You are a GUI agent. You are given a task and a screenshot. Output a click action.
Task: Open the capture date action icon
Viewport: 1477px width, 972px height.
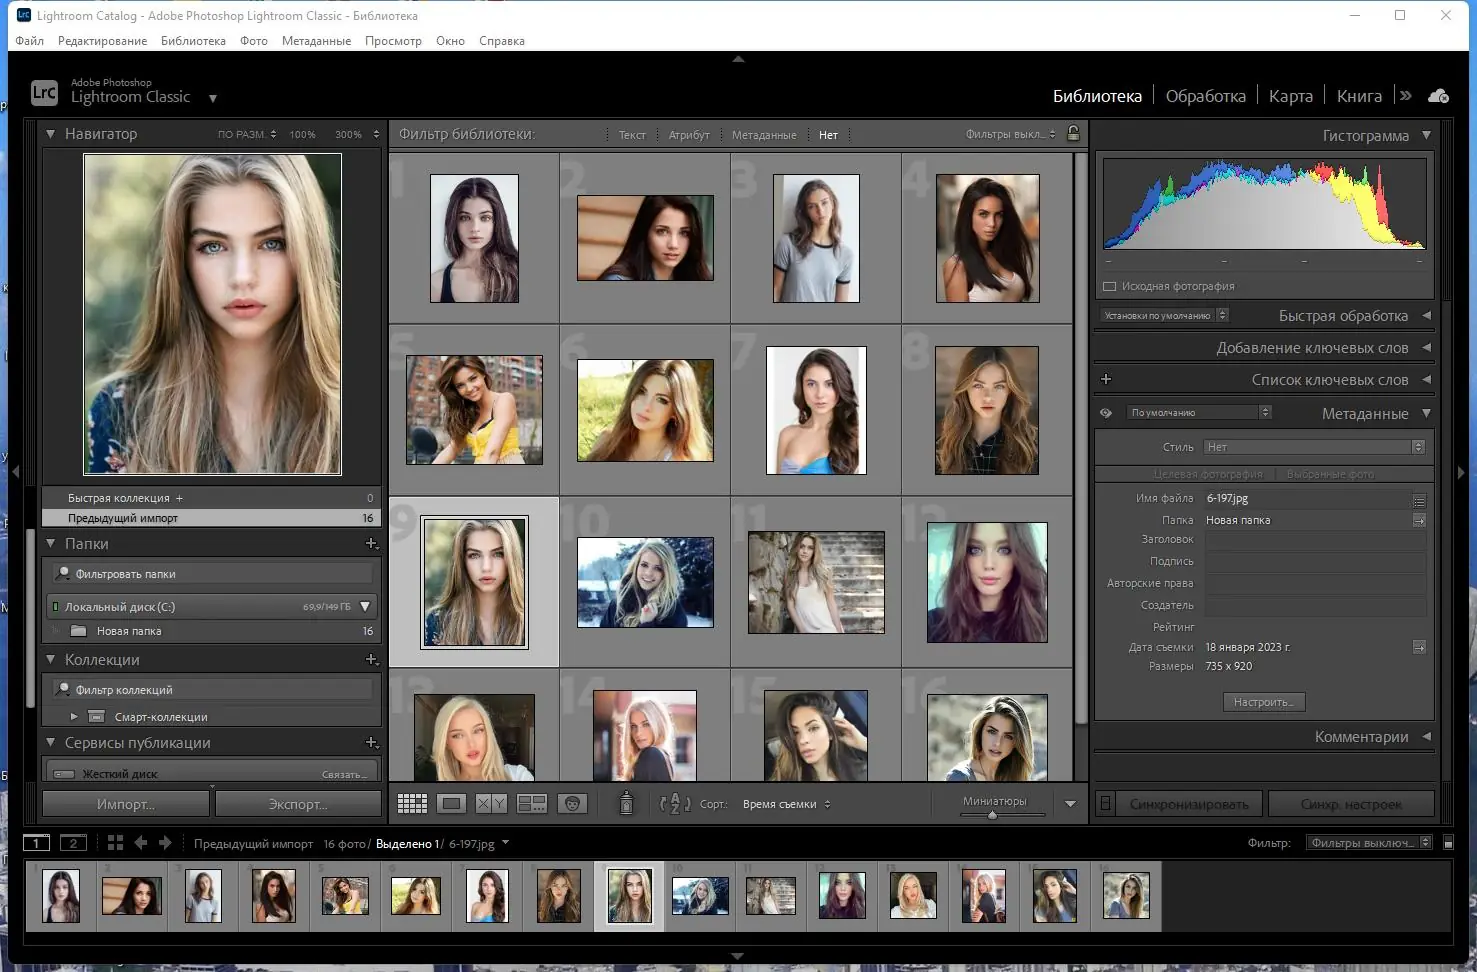pyautogui.click(x=1419, y=647)
